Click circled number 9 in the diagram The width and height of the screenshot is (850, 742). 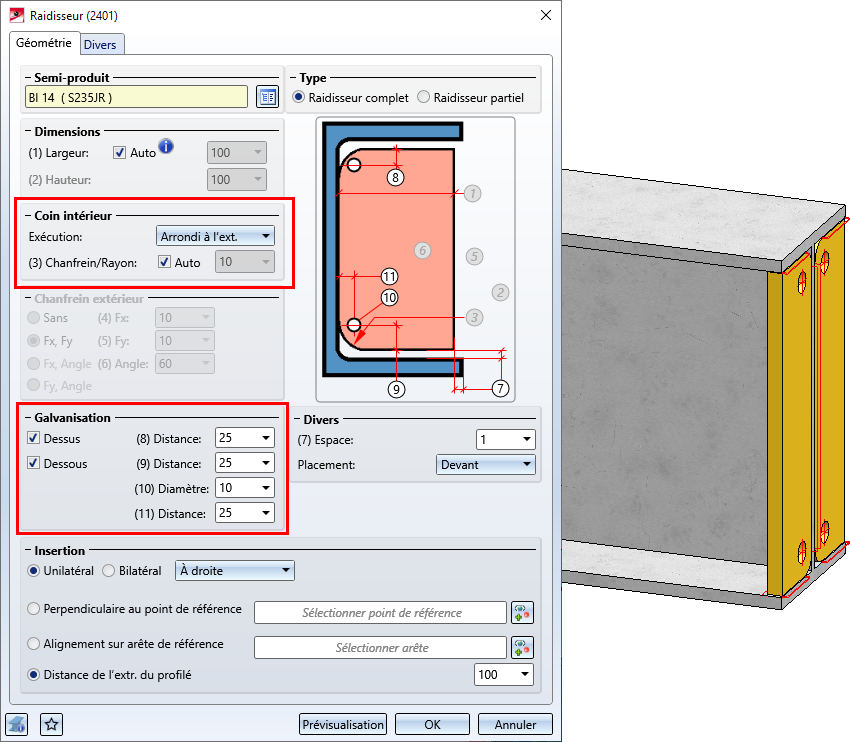pyautogui.click(x=397, y=387)
